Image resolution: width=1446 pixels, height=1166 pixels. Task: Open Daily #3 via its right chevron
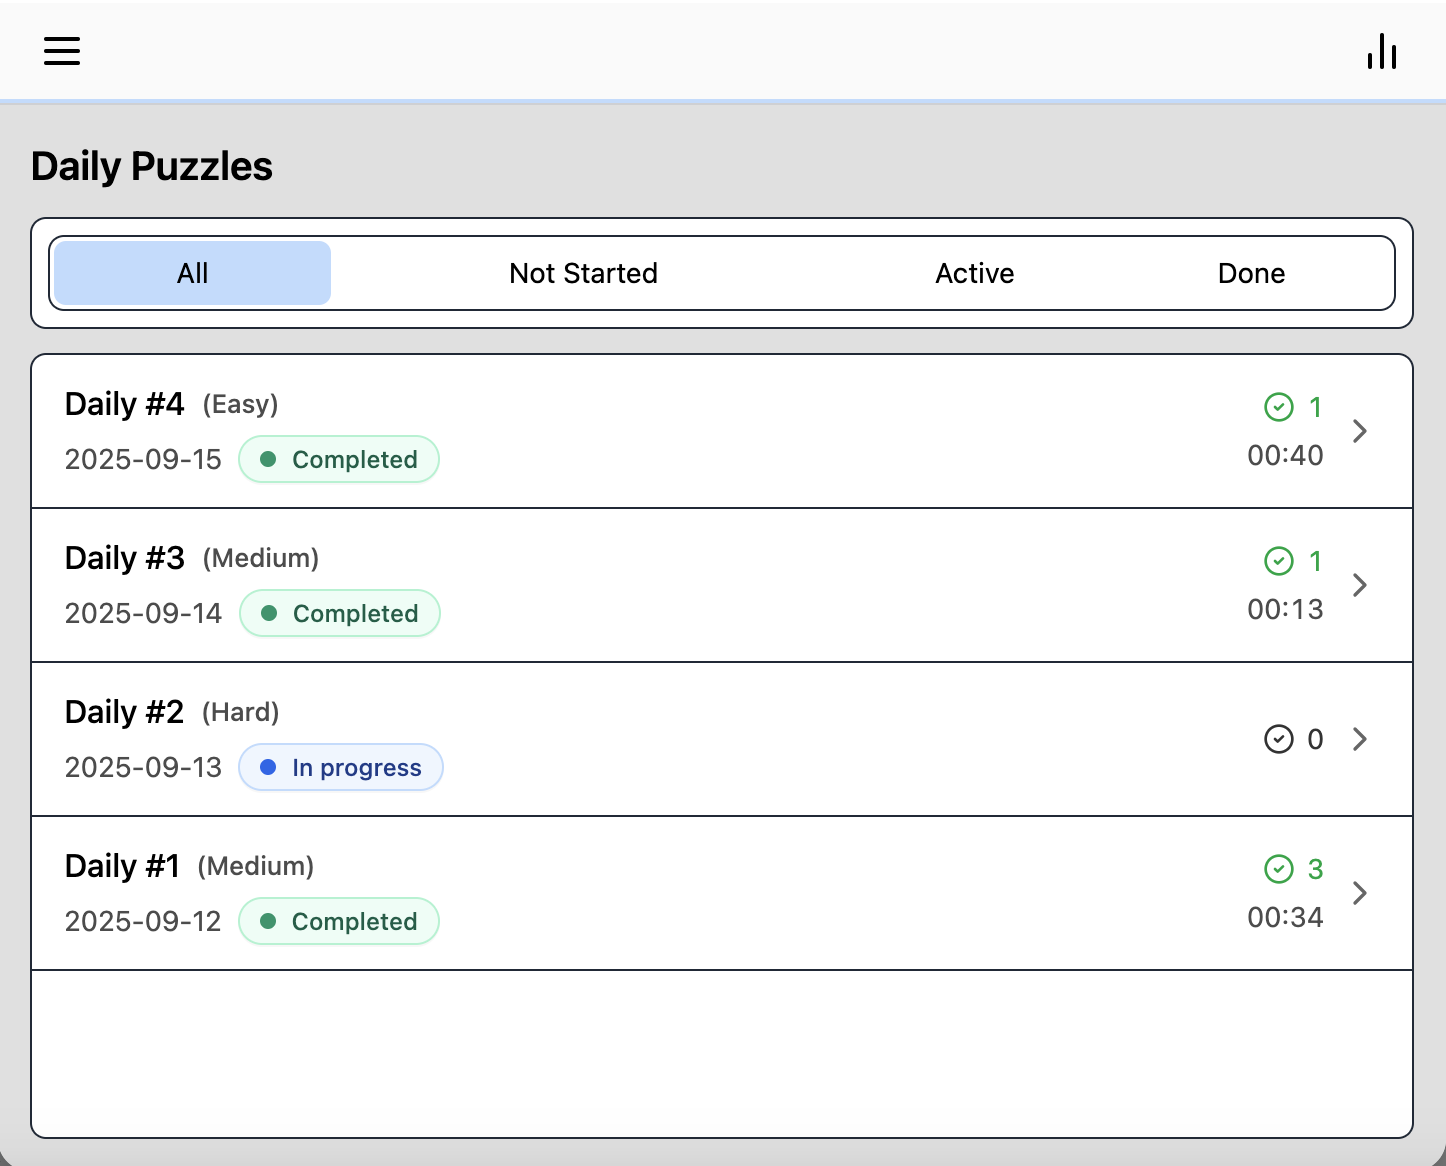(1360, 585)
